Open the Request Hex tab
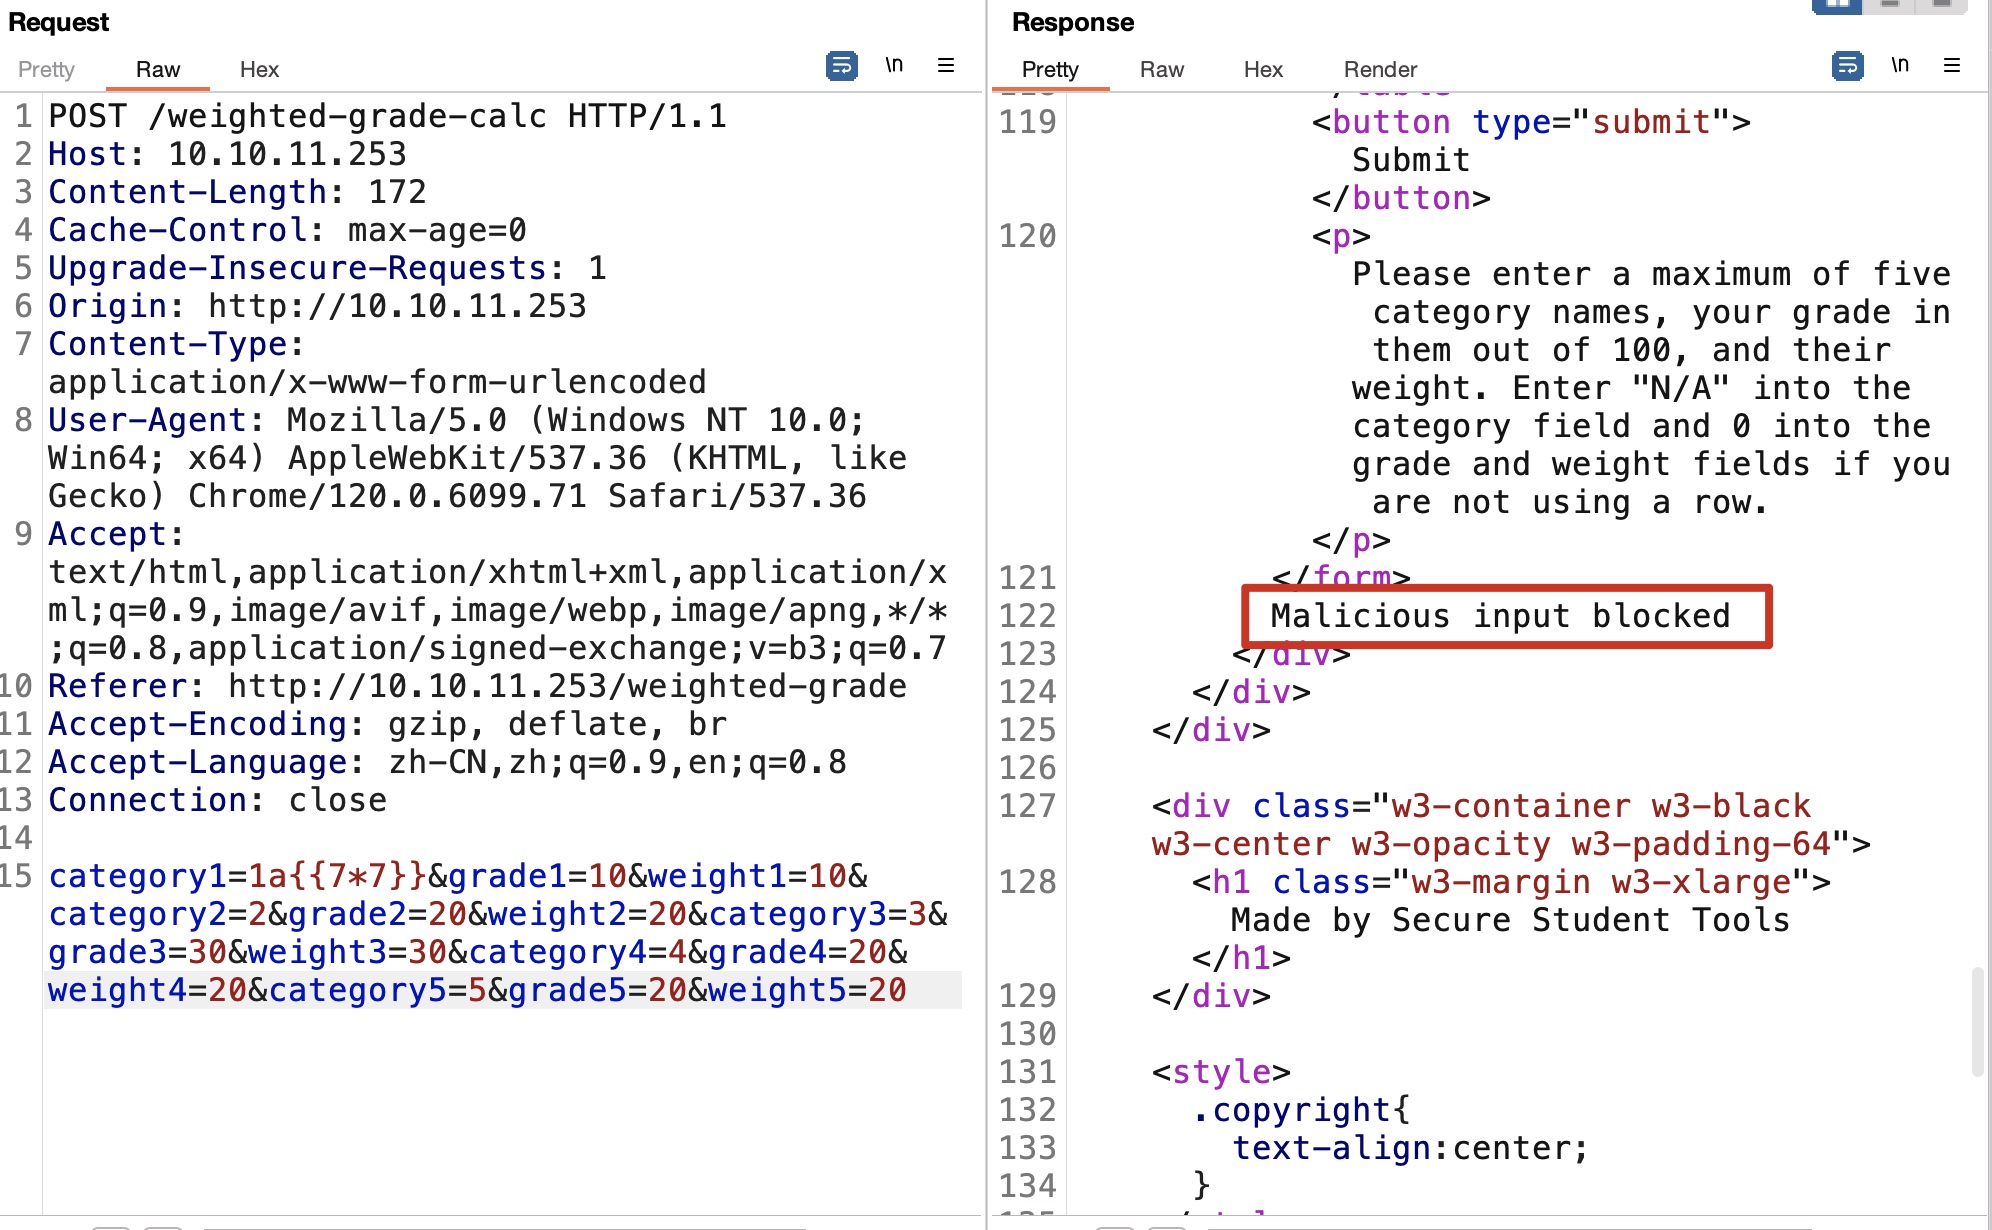Screen dimensions: 1992x1230 [259, 69]
